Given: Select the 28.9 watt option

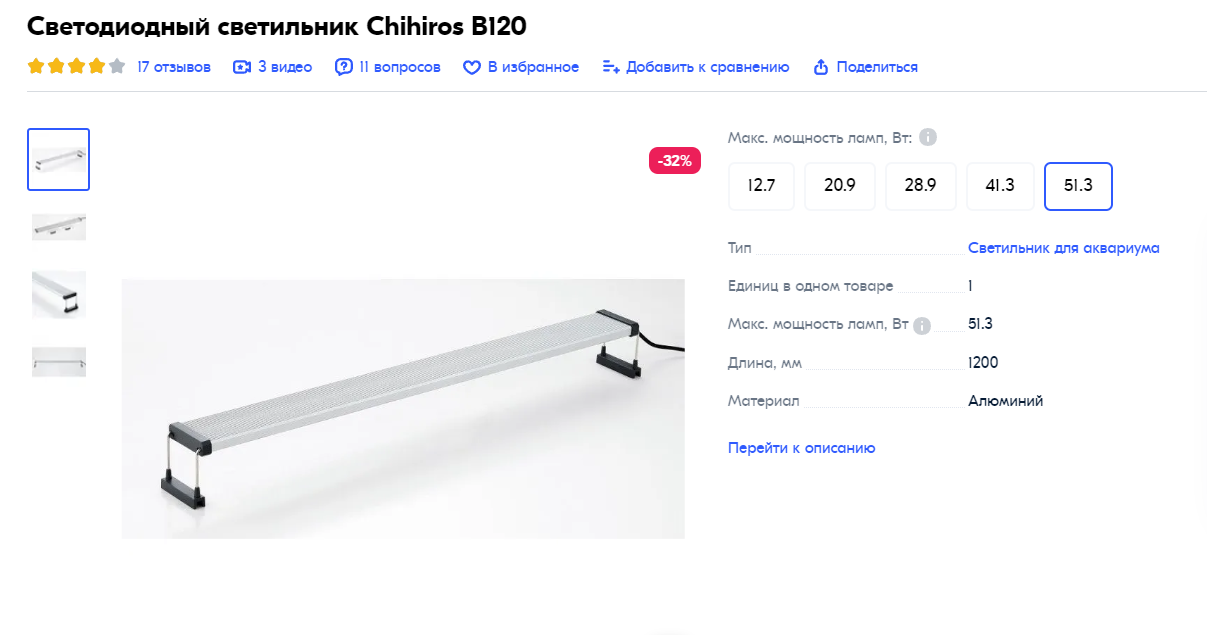Looking at the screenshot, I should click(920, 186).
